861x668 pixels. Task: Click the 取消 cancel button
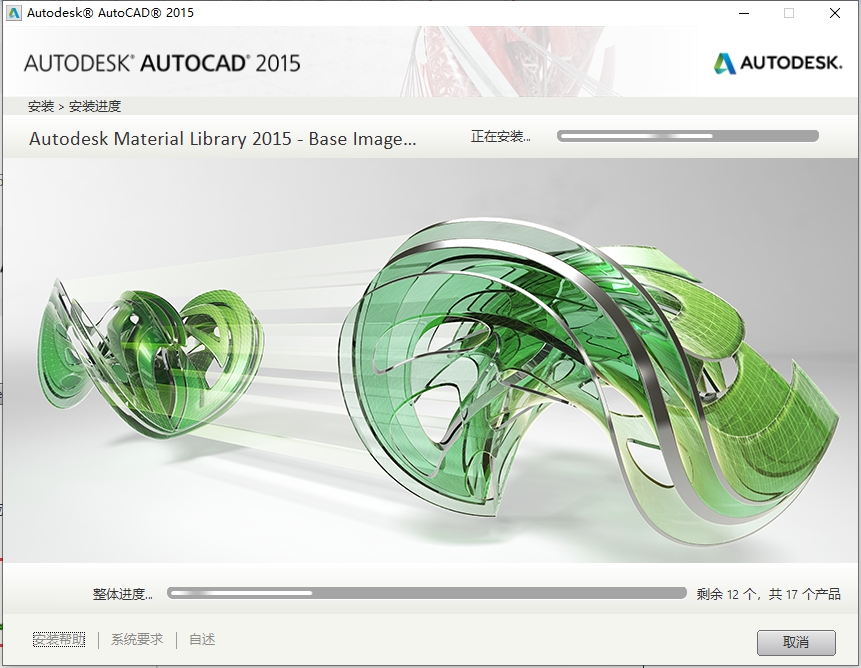[x=796, y=642]
